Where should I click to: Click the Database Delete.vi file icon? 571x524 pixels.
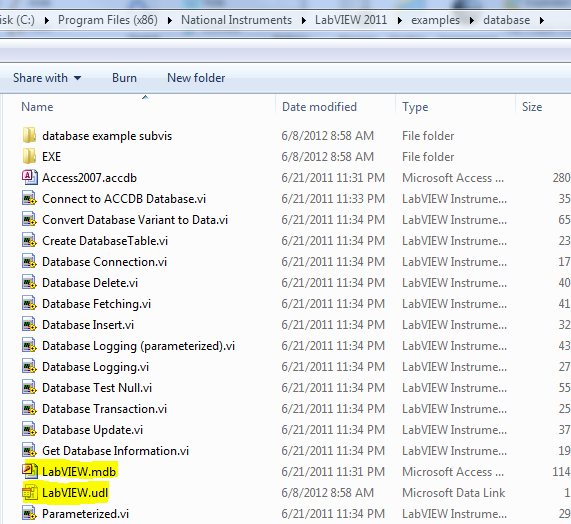pos(29,283)
